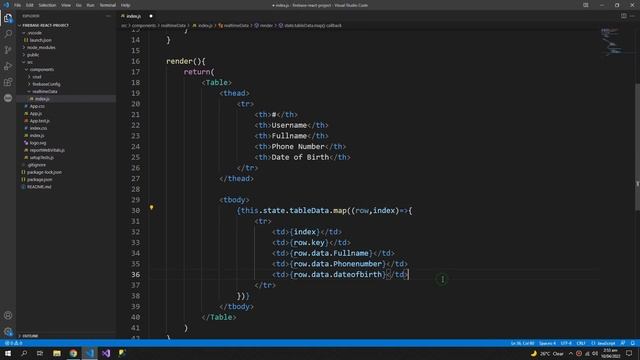Open the Search view in activity bar

tap(8, 34)
